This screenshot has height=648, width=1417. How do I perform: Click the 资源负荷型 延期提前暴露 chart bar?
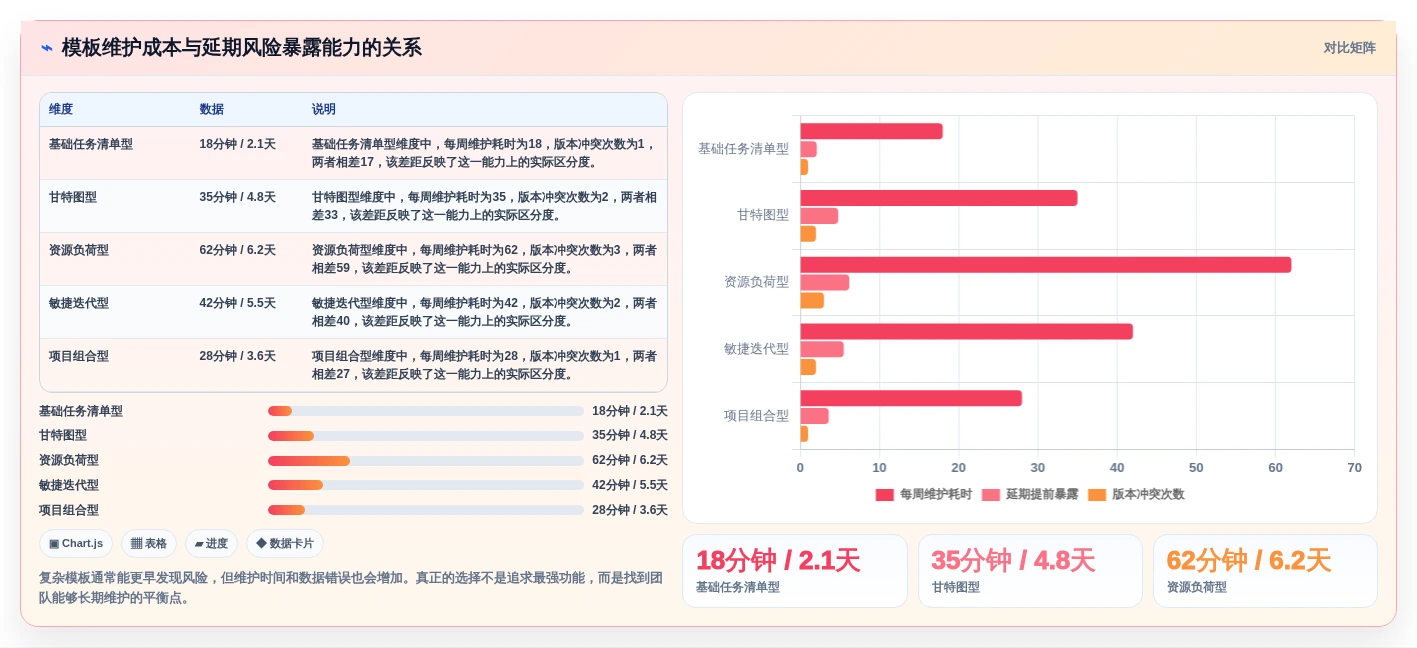pyautogui.click(x=824, y=283)
